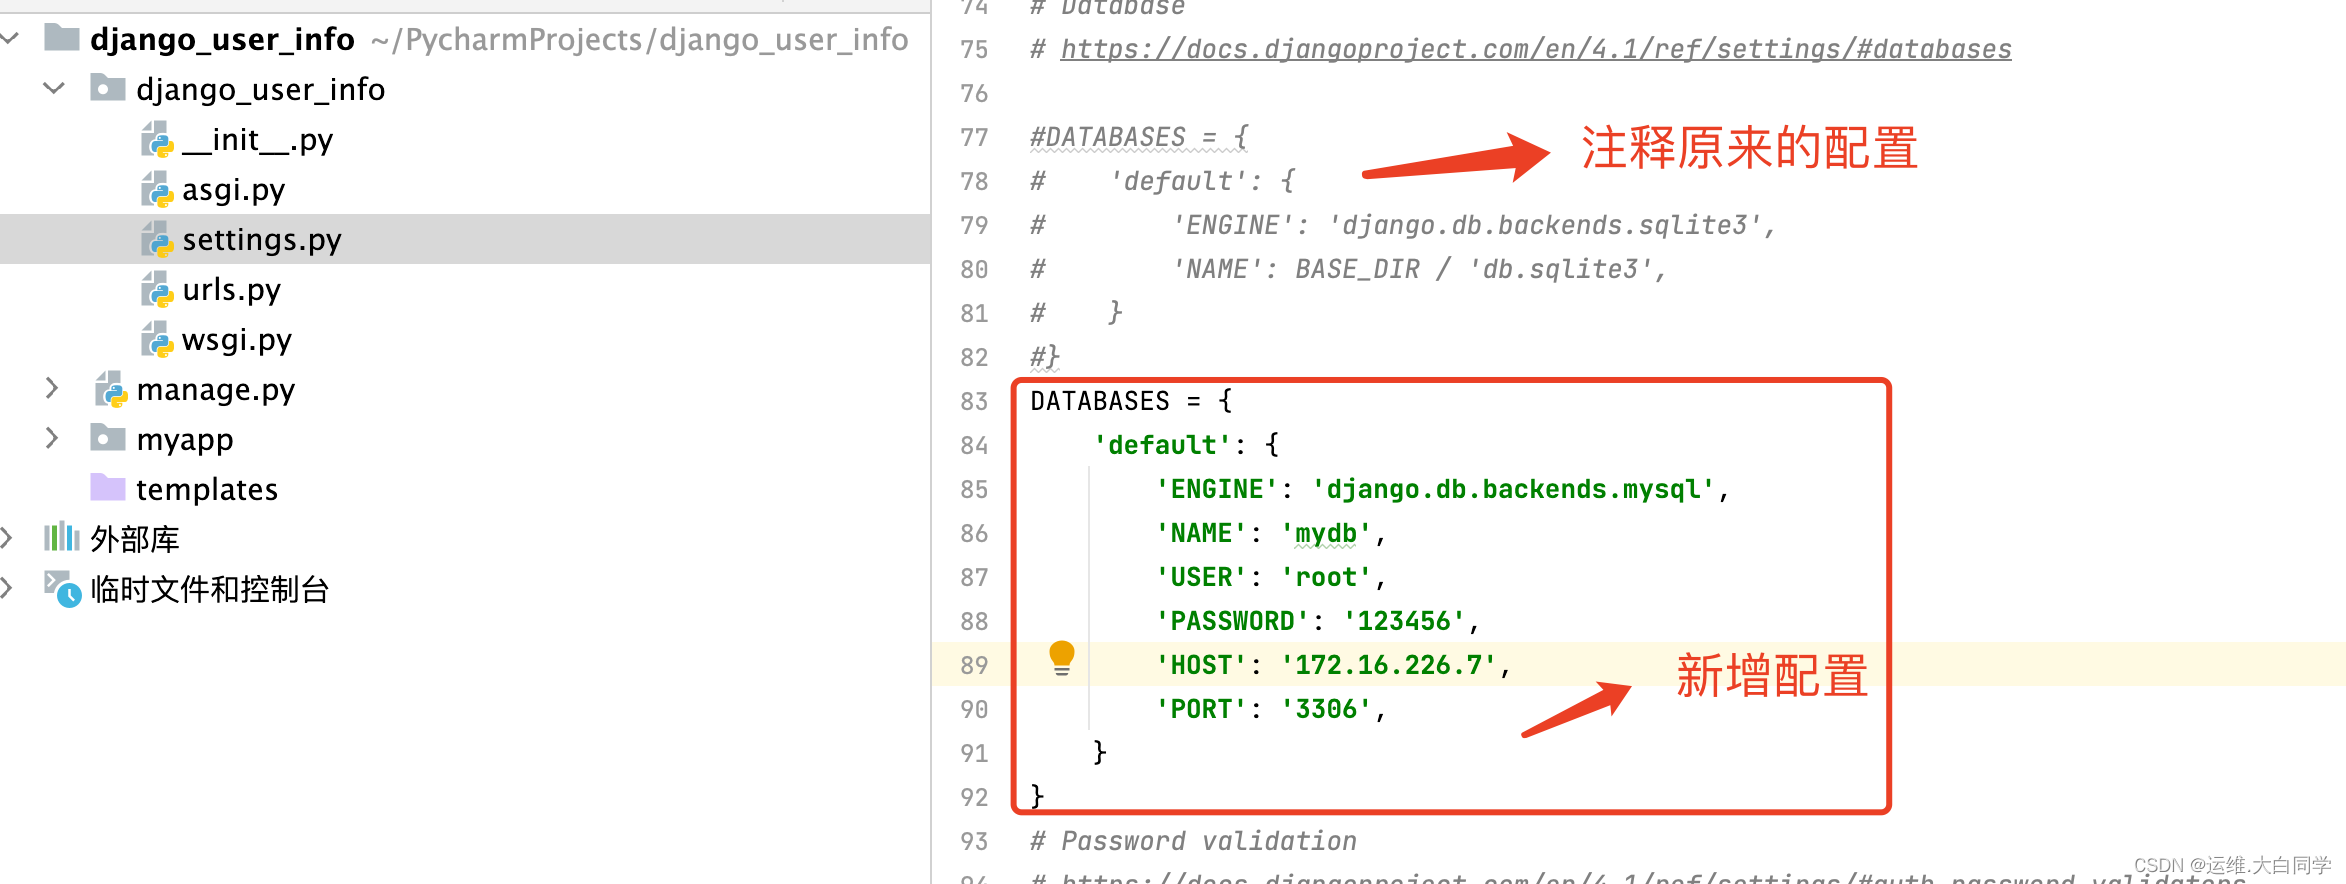Click the 'NAME' key on line 86
Screen dimensions: 2346x884
click(1201, 533)
